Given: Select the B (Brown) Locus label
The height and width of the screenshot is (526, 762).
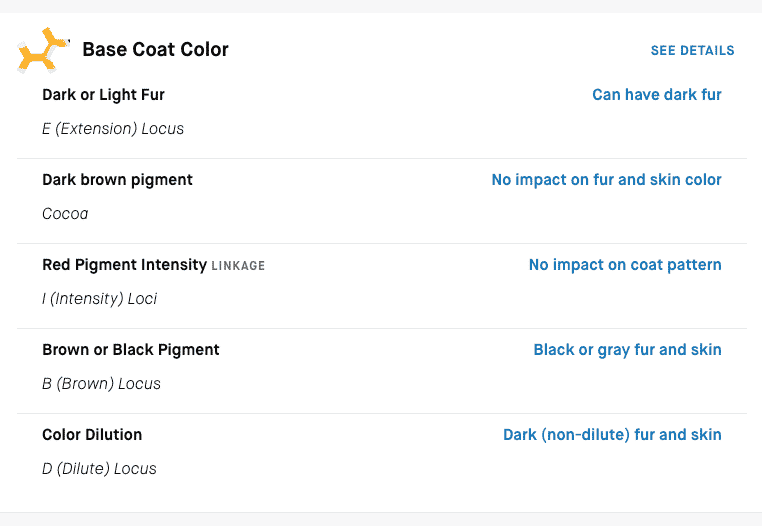Looking at the screenshot, I should [101, 384].
